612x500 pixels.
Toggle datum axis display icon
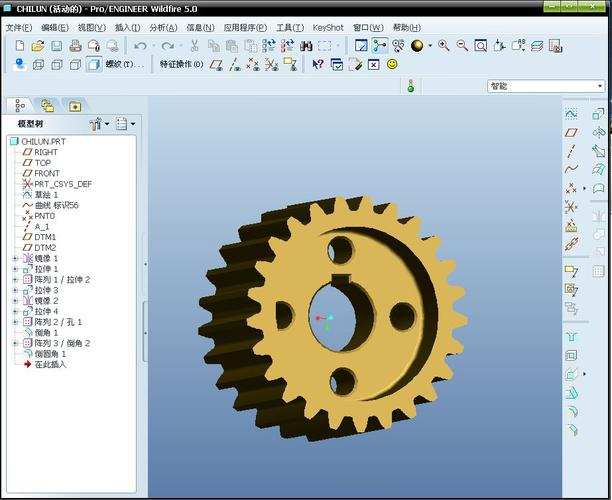click(x=234, y=64)
